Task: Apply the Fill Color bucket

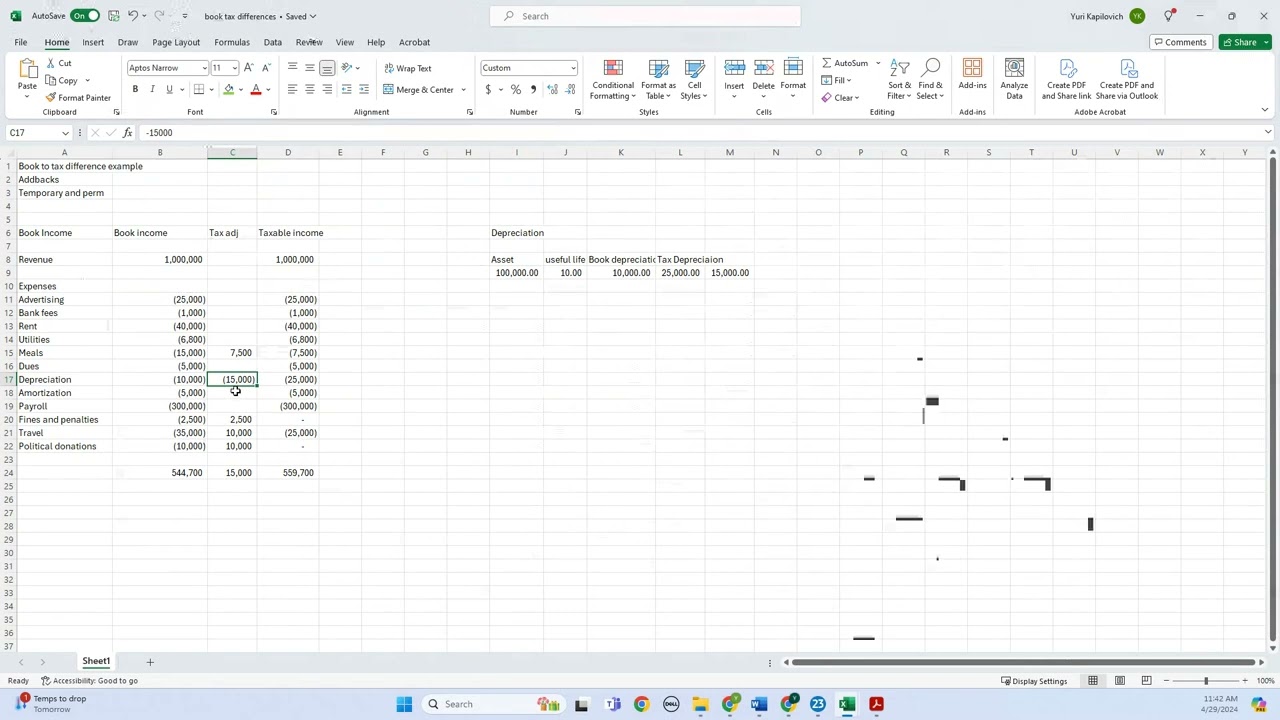Action: pos(229,90)
